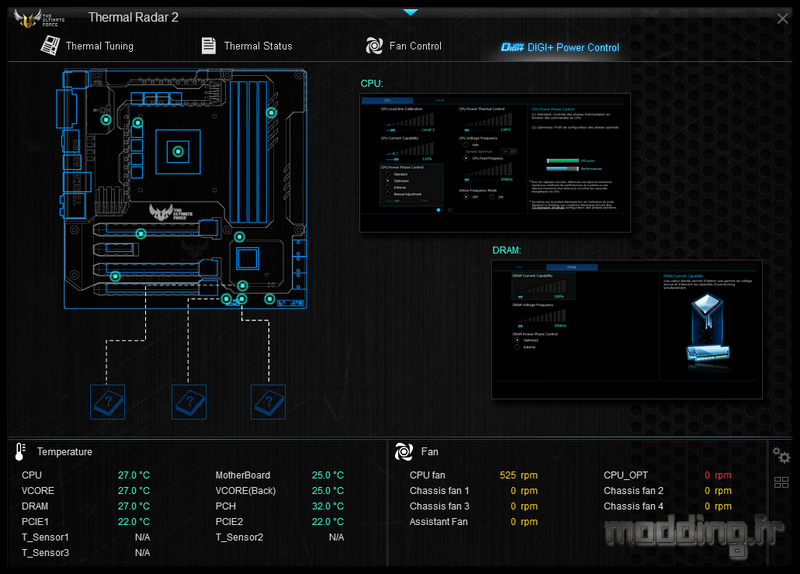Select the sensor dot beside the DRAM slots

click(x=271, y=113)
